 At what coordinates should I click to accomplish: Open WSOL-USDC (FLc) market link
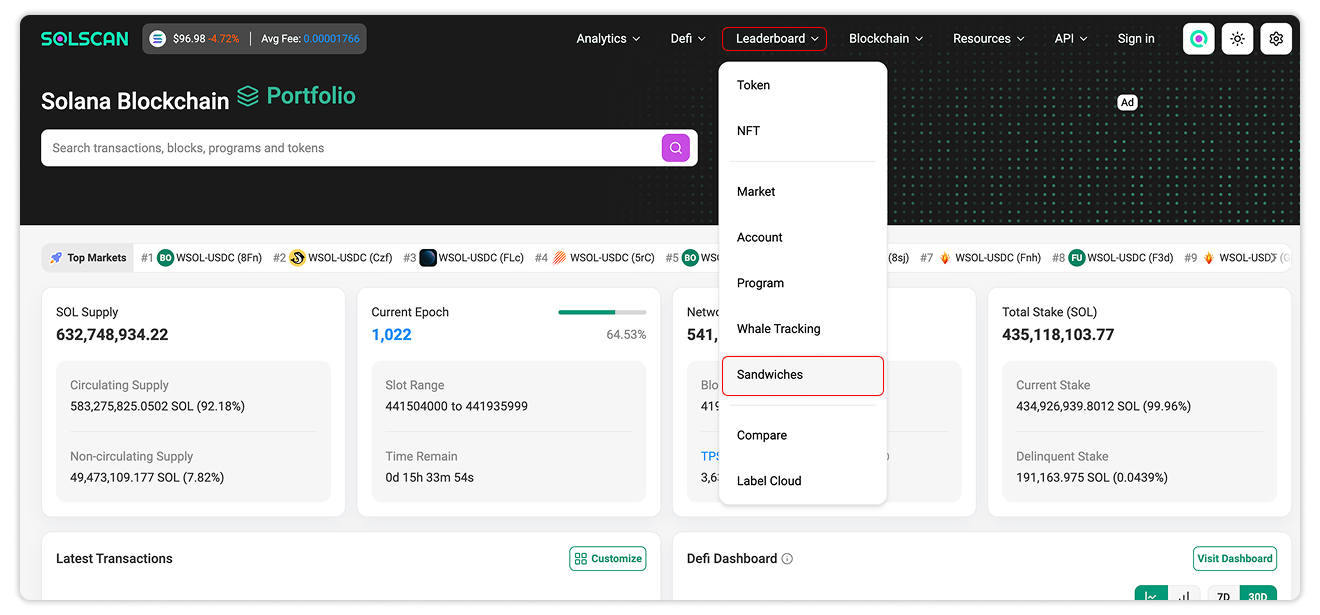[481, 258]
